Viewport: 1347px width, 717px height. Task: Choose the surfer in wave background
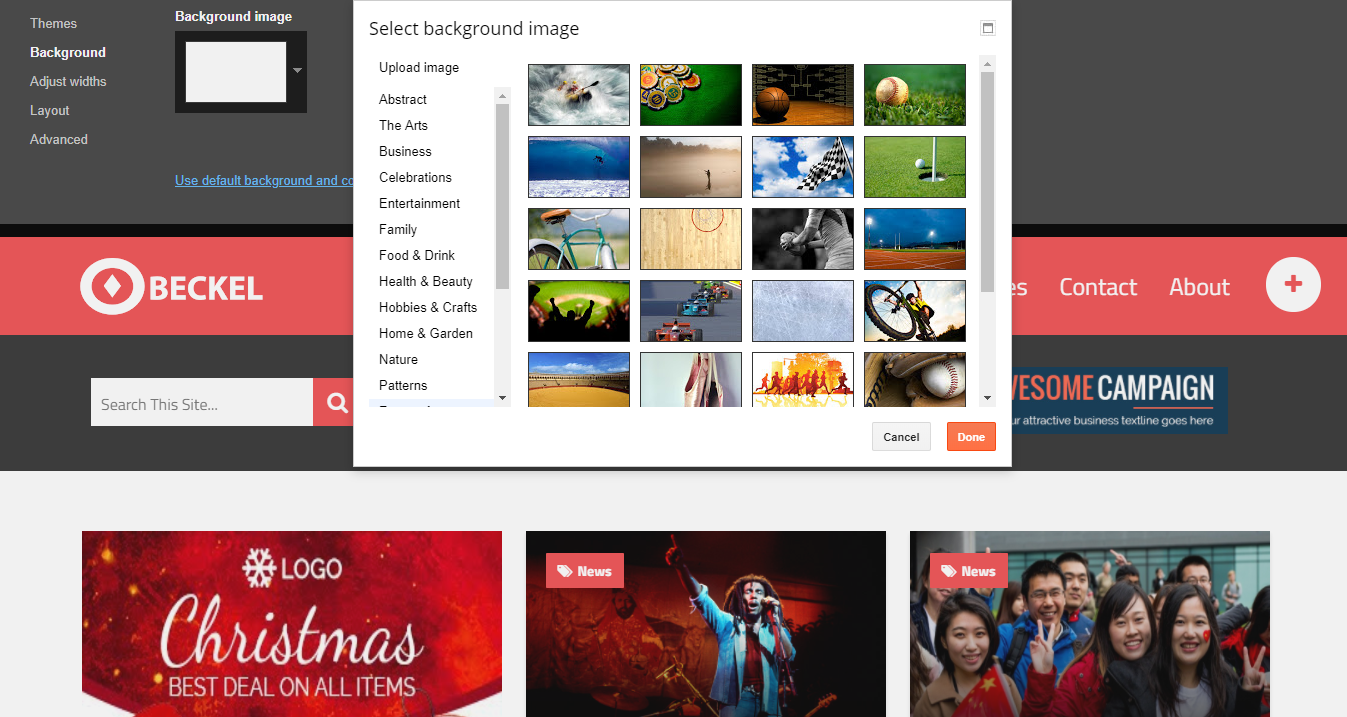coord(579,167)
